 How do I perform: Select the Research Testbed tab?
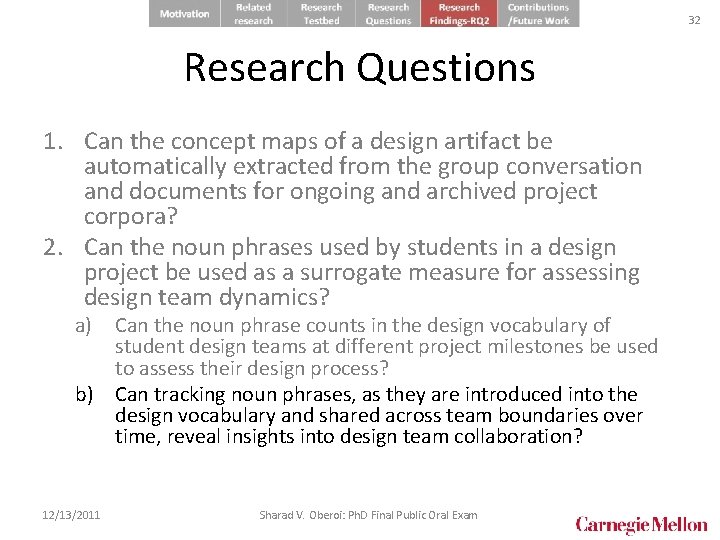321,13
